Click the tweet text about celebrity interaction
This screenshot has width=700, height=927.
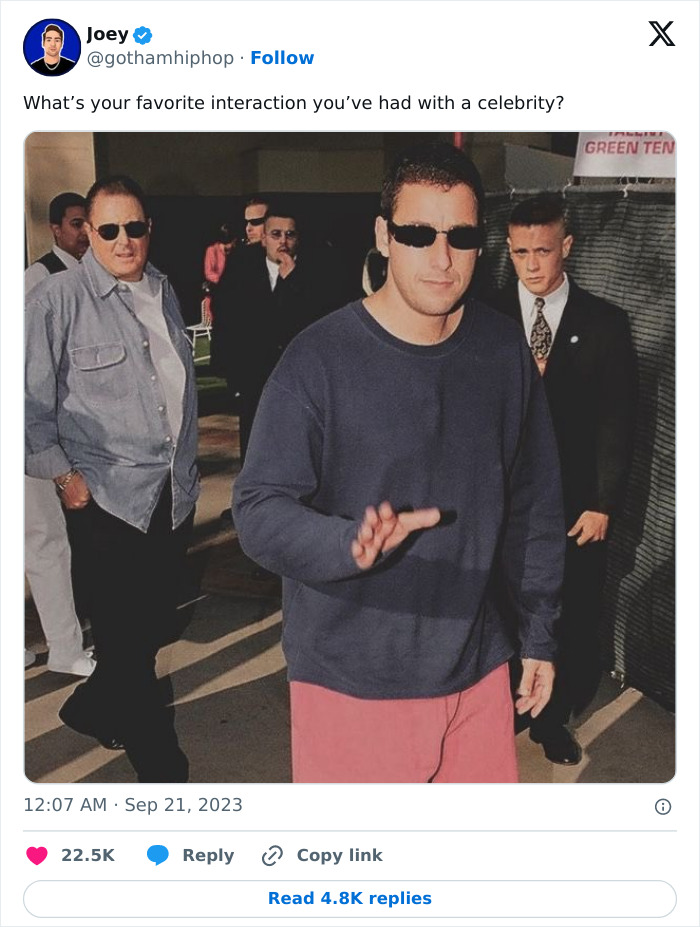point(293,103)
